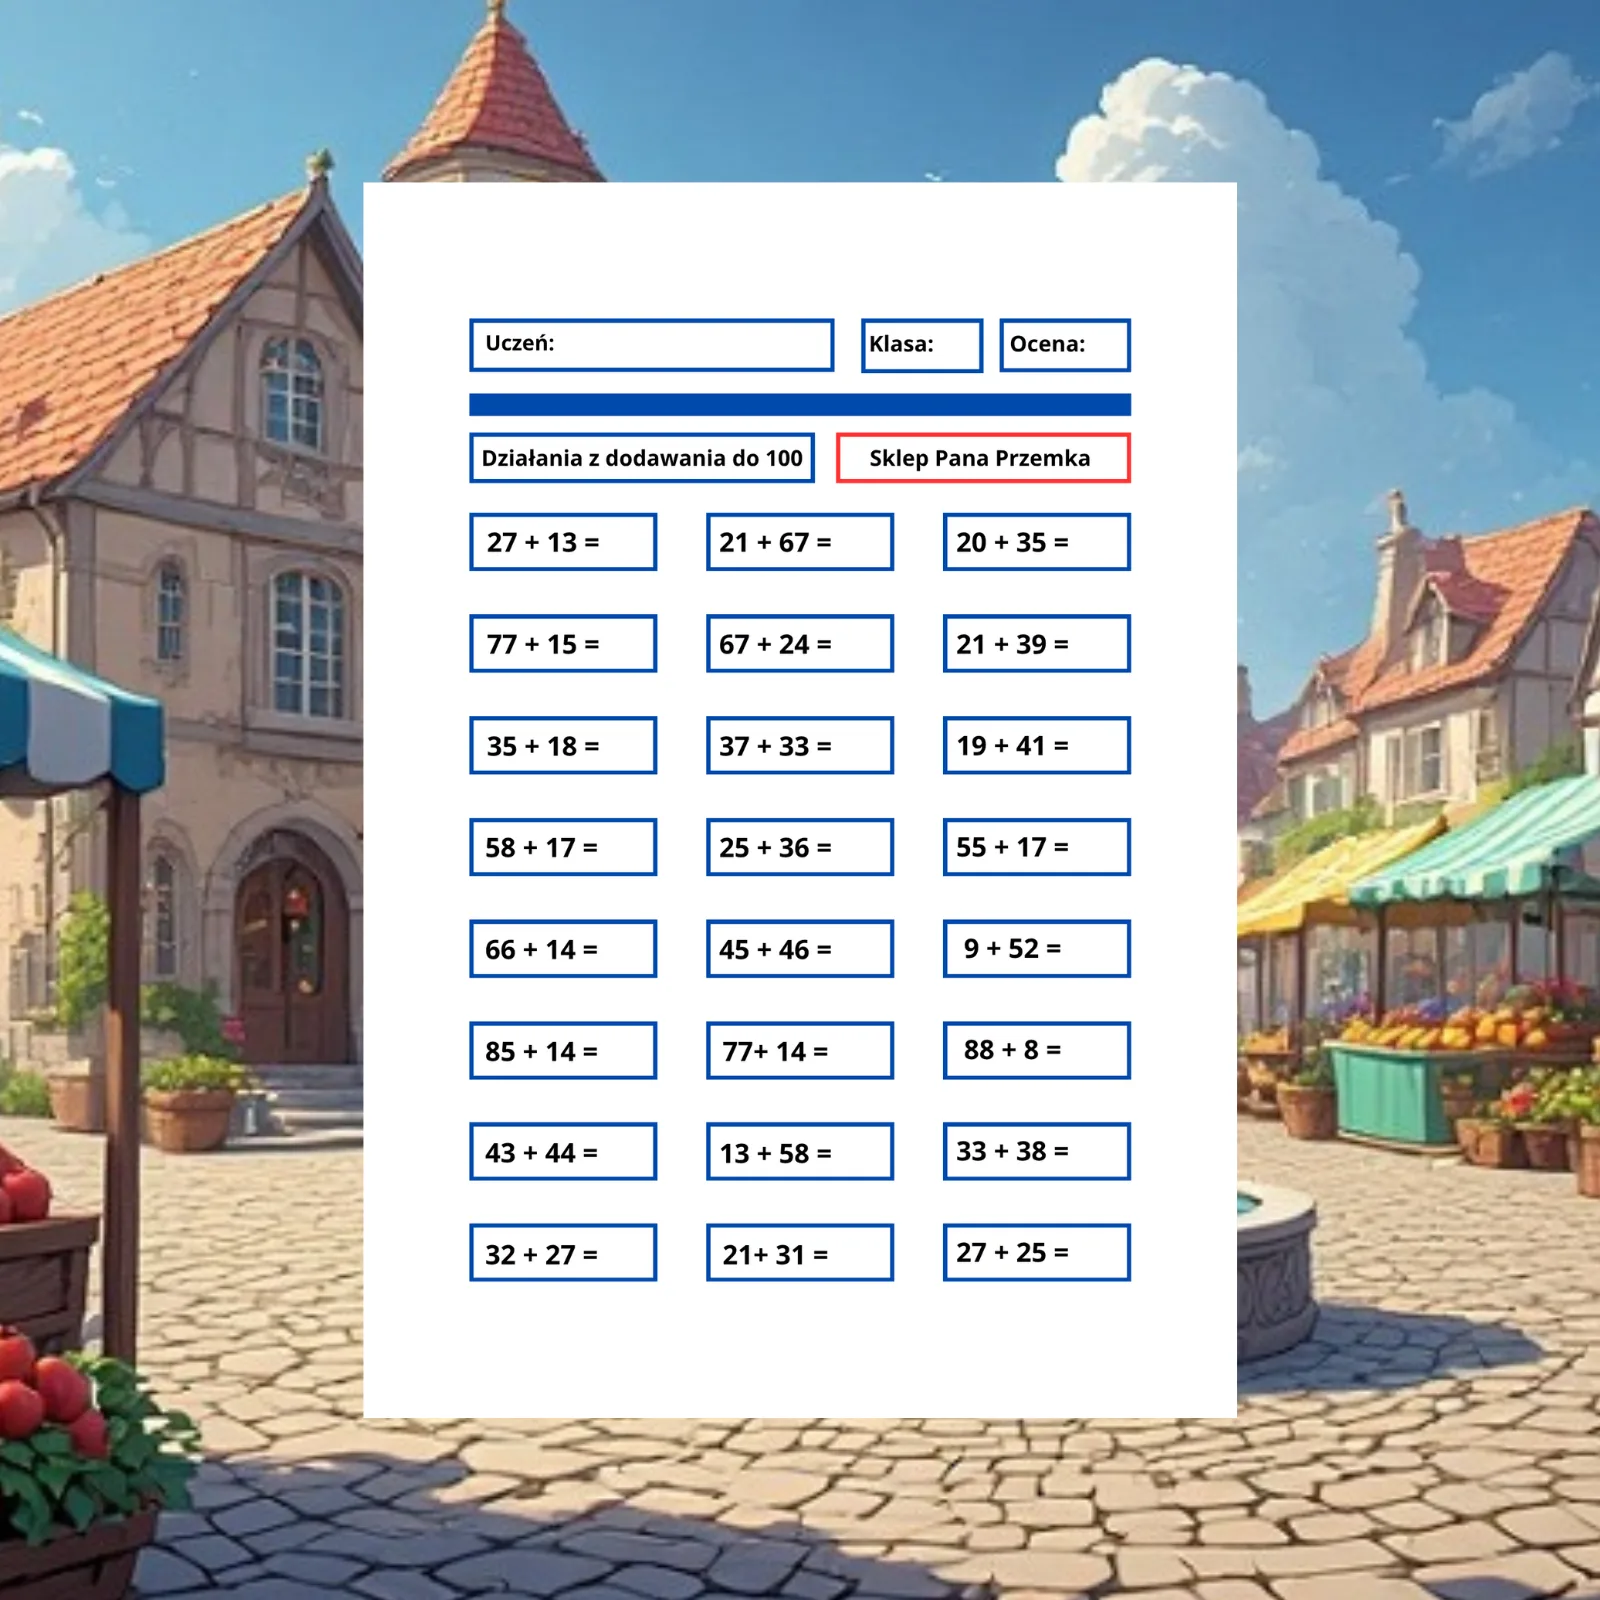Click the '21 + 67 =' problem box
1600x1600 pixels.
pos(800,542)
